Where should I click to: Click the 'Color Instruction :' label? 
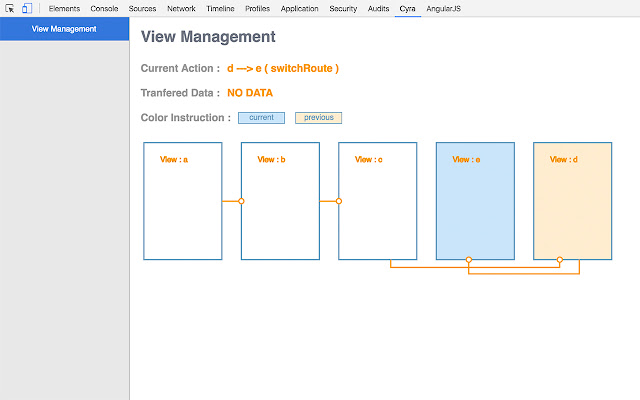tap(186, 118)
